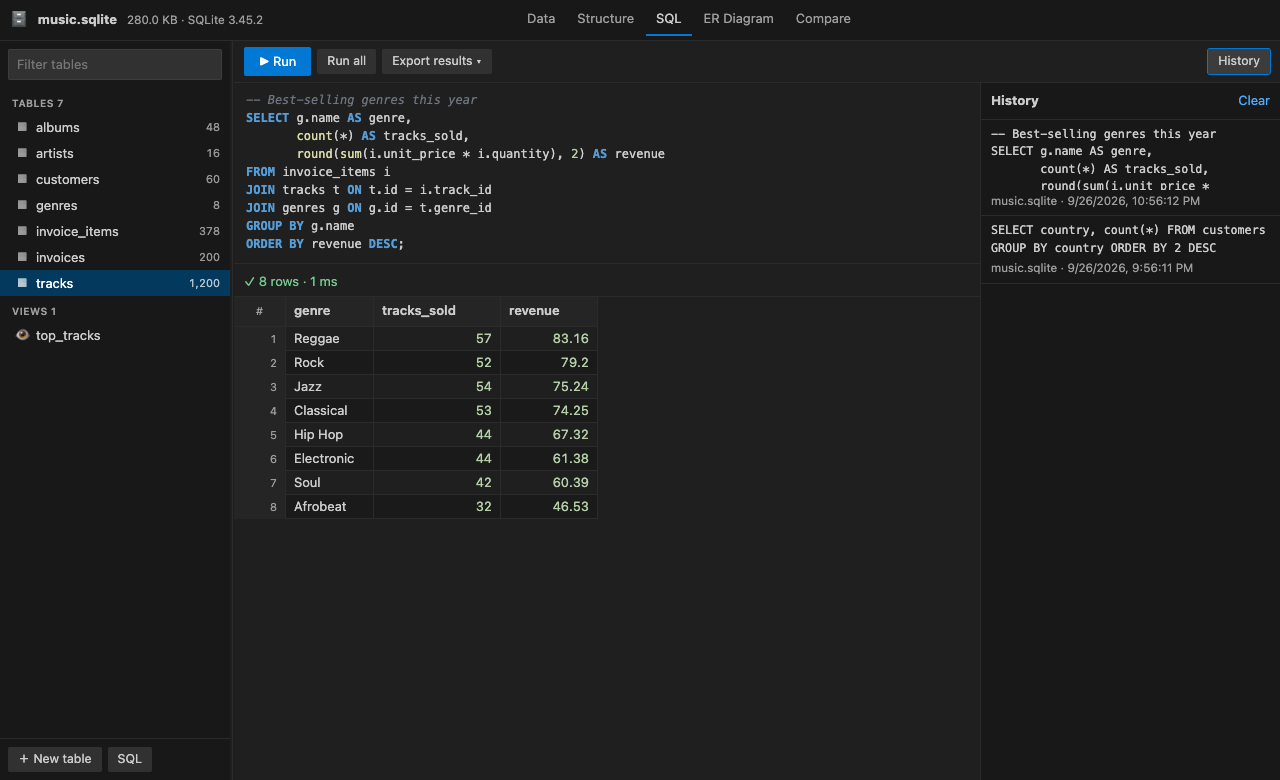Viewport: 1280px width, 780px height.
Task: Sort results by the genre column header
Action: 329,311
